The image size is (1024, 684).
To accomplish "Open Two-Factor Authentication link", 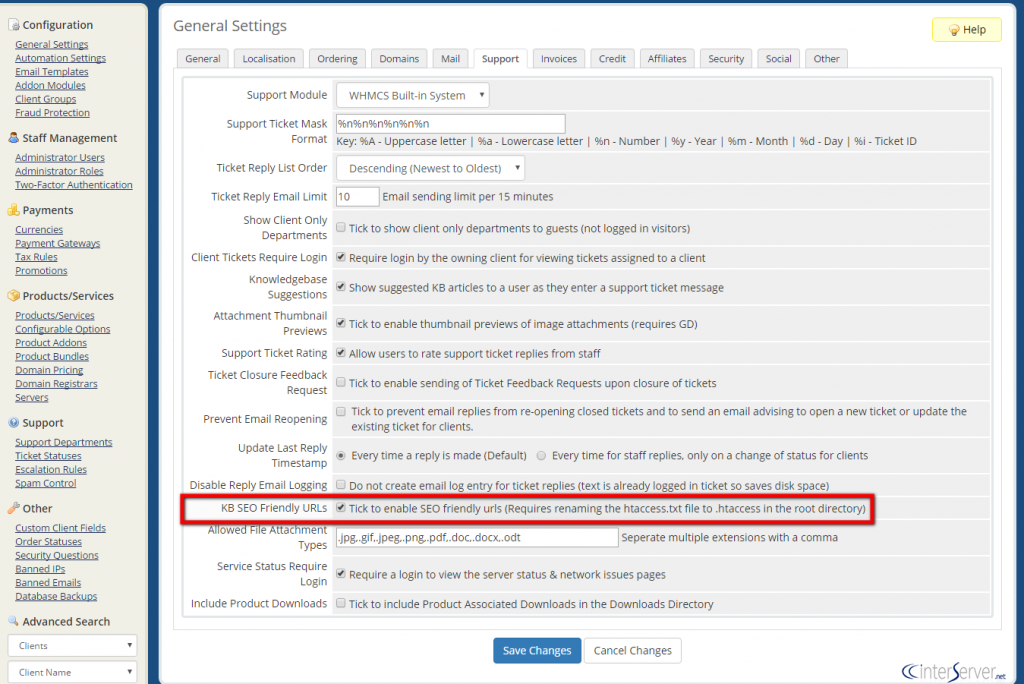I will click(74, 185).
